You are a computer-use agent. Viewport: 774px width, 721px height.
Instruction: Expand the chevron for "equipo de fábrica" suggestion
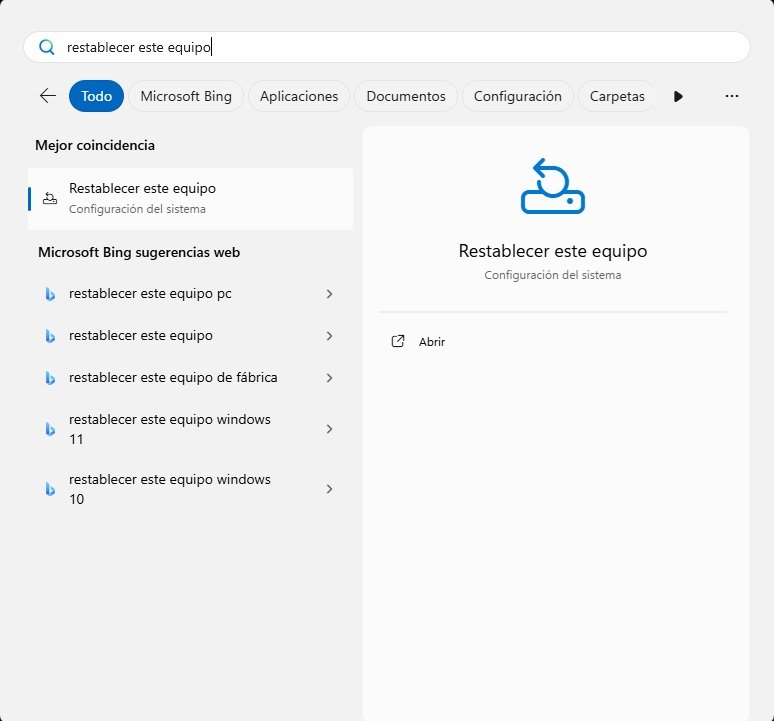329,378
